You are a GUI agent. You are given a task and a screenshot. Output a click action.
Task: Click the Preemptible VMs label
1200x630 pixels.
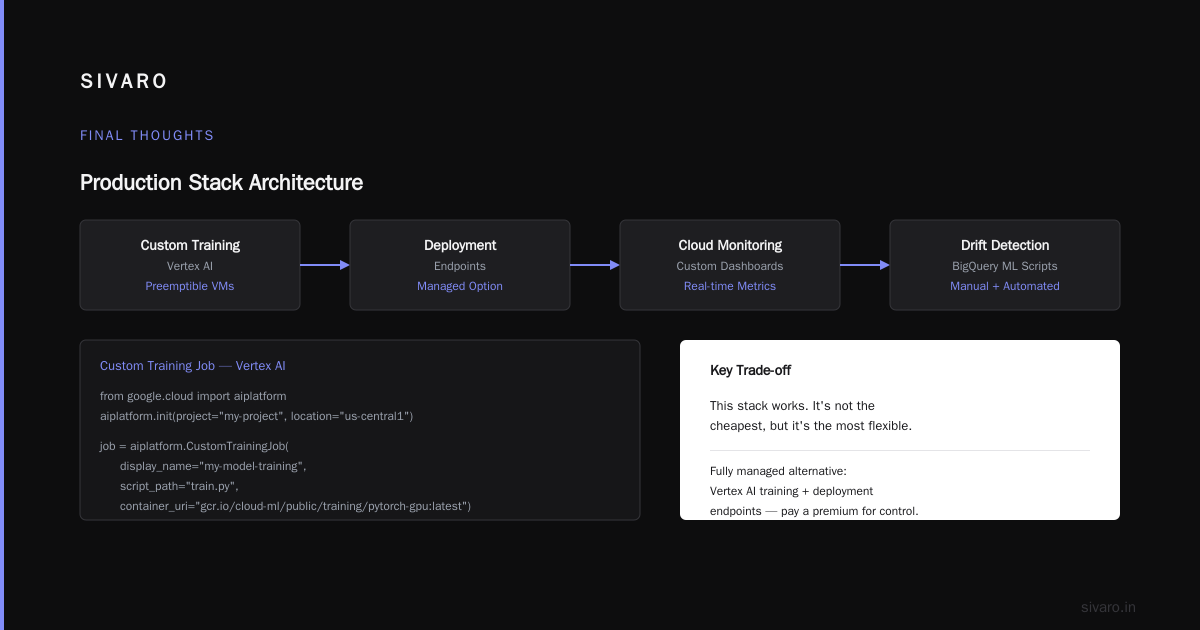(x=190, y=286)
